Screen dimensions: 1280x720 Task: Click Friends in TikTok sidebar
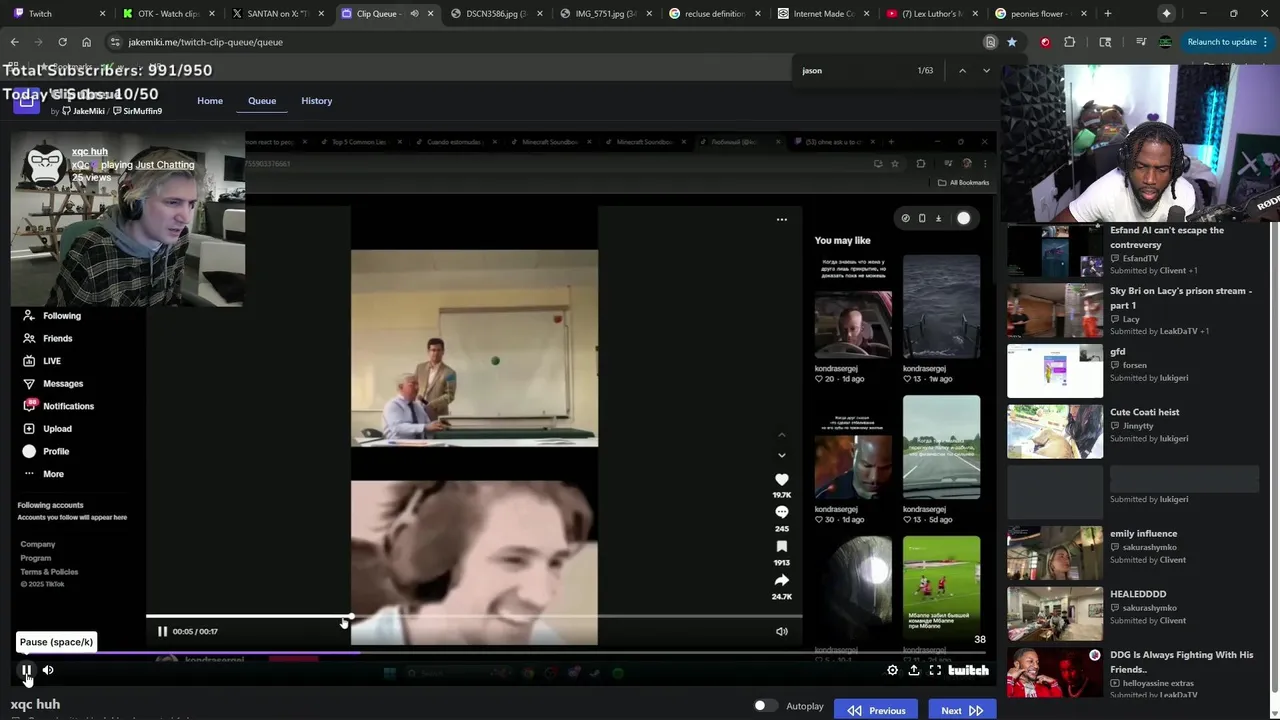click(x=47, y=339)
